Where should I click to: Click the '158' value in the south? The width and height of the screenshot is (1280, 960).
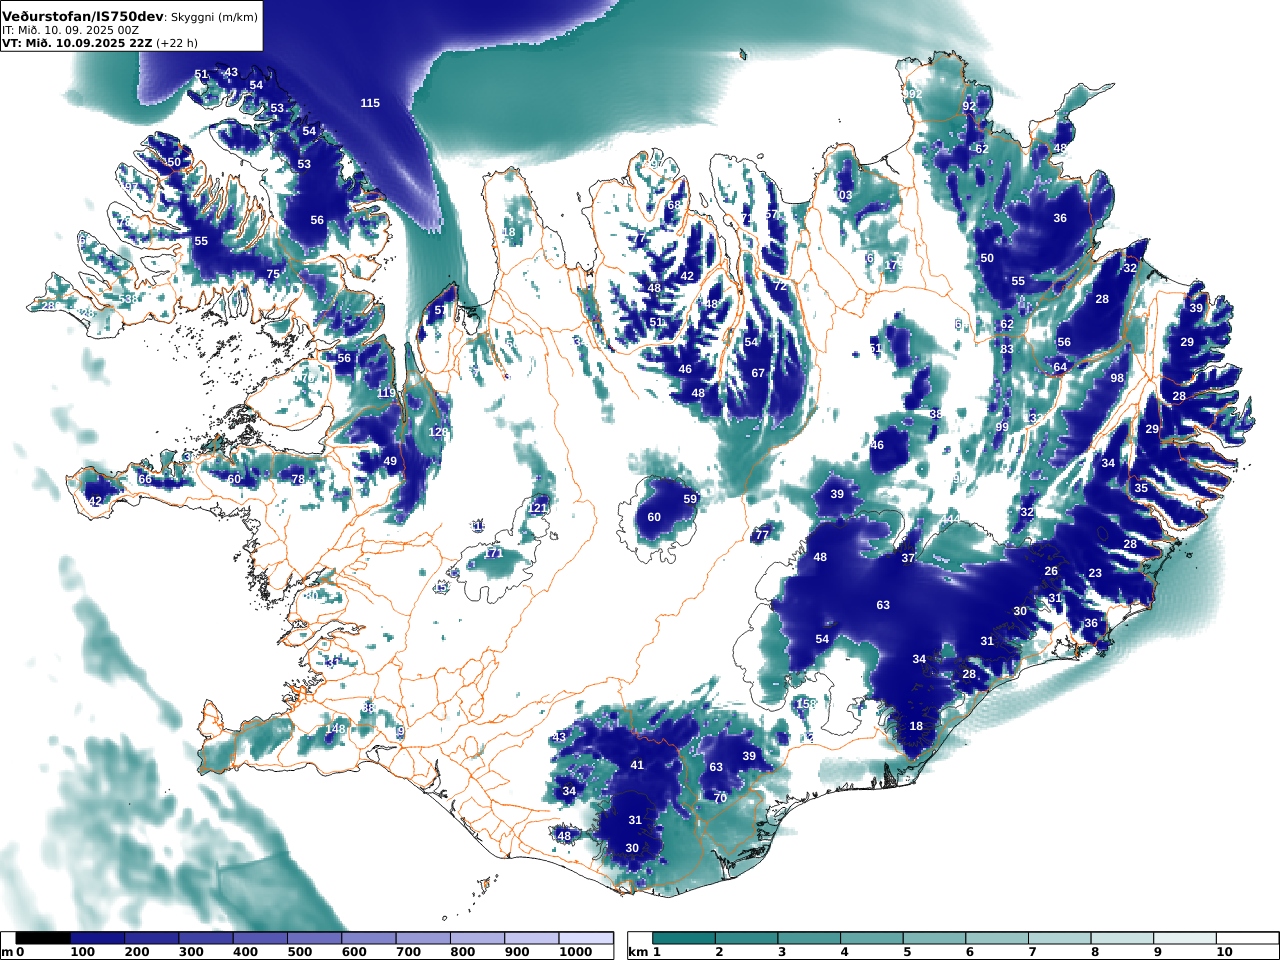pyautogui.click(x=807, y=704)
